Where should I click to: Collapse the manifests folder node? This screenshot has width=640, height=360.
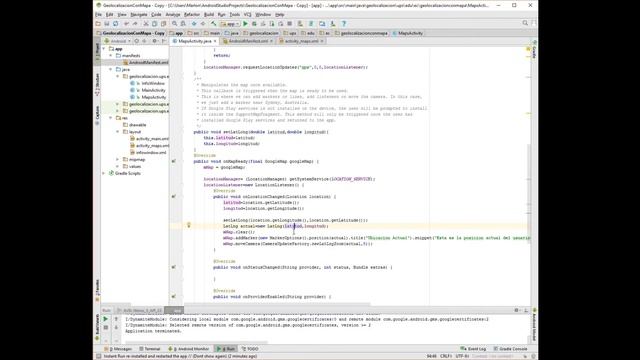[111, 56]
